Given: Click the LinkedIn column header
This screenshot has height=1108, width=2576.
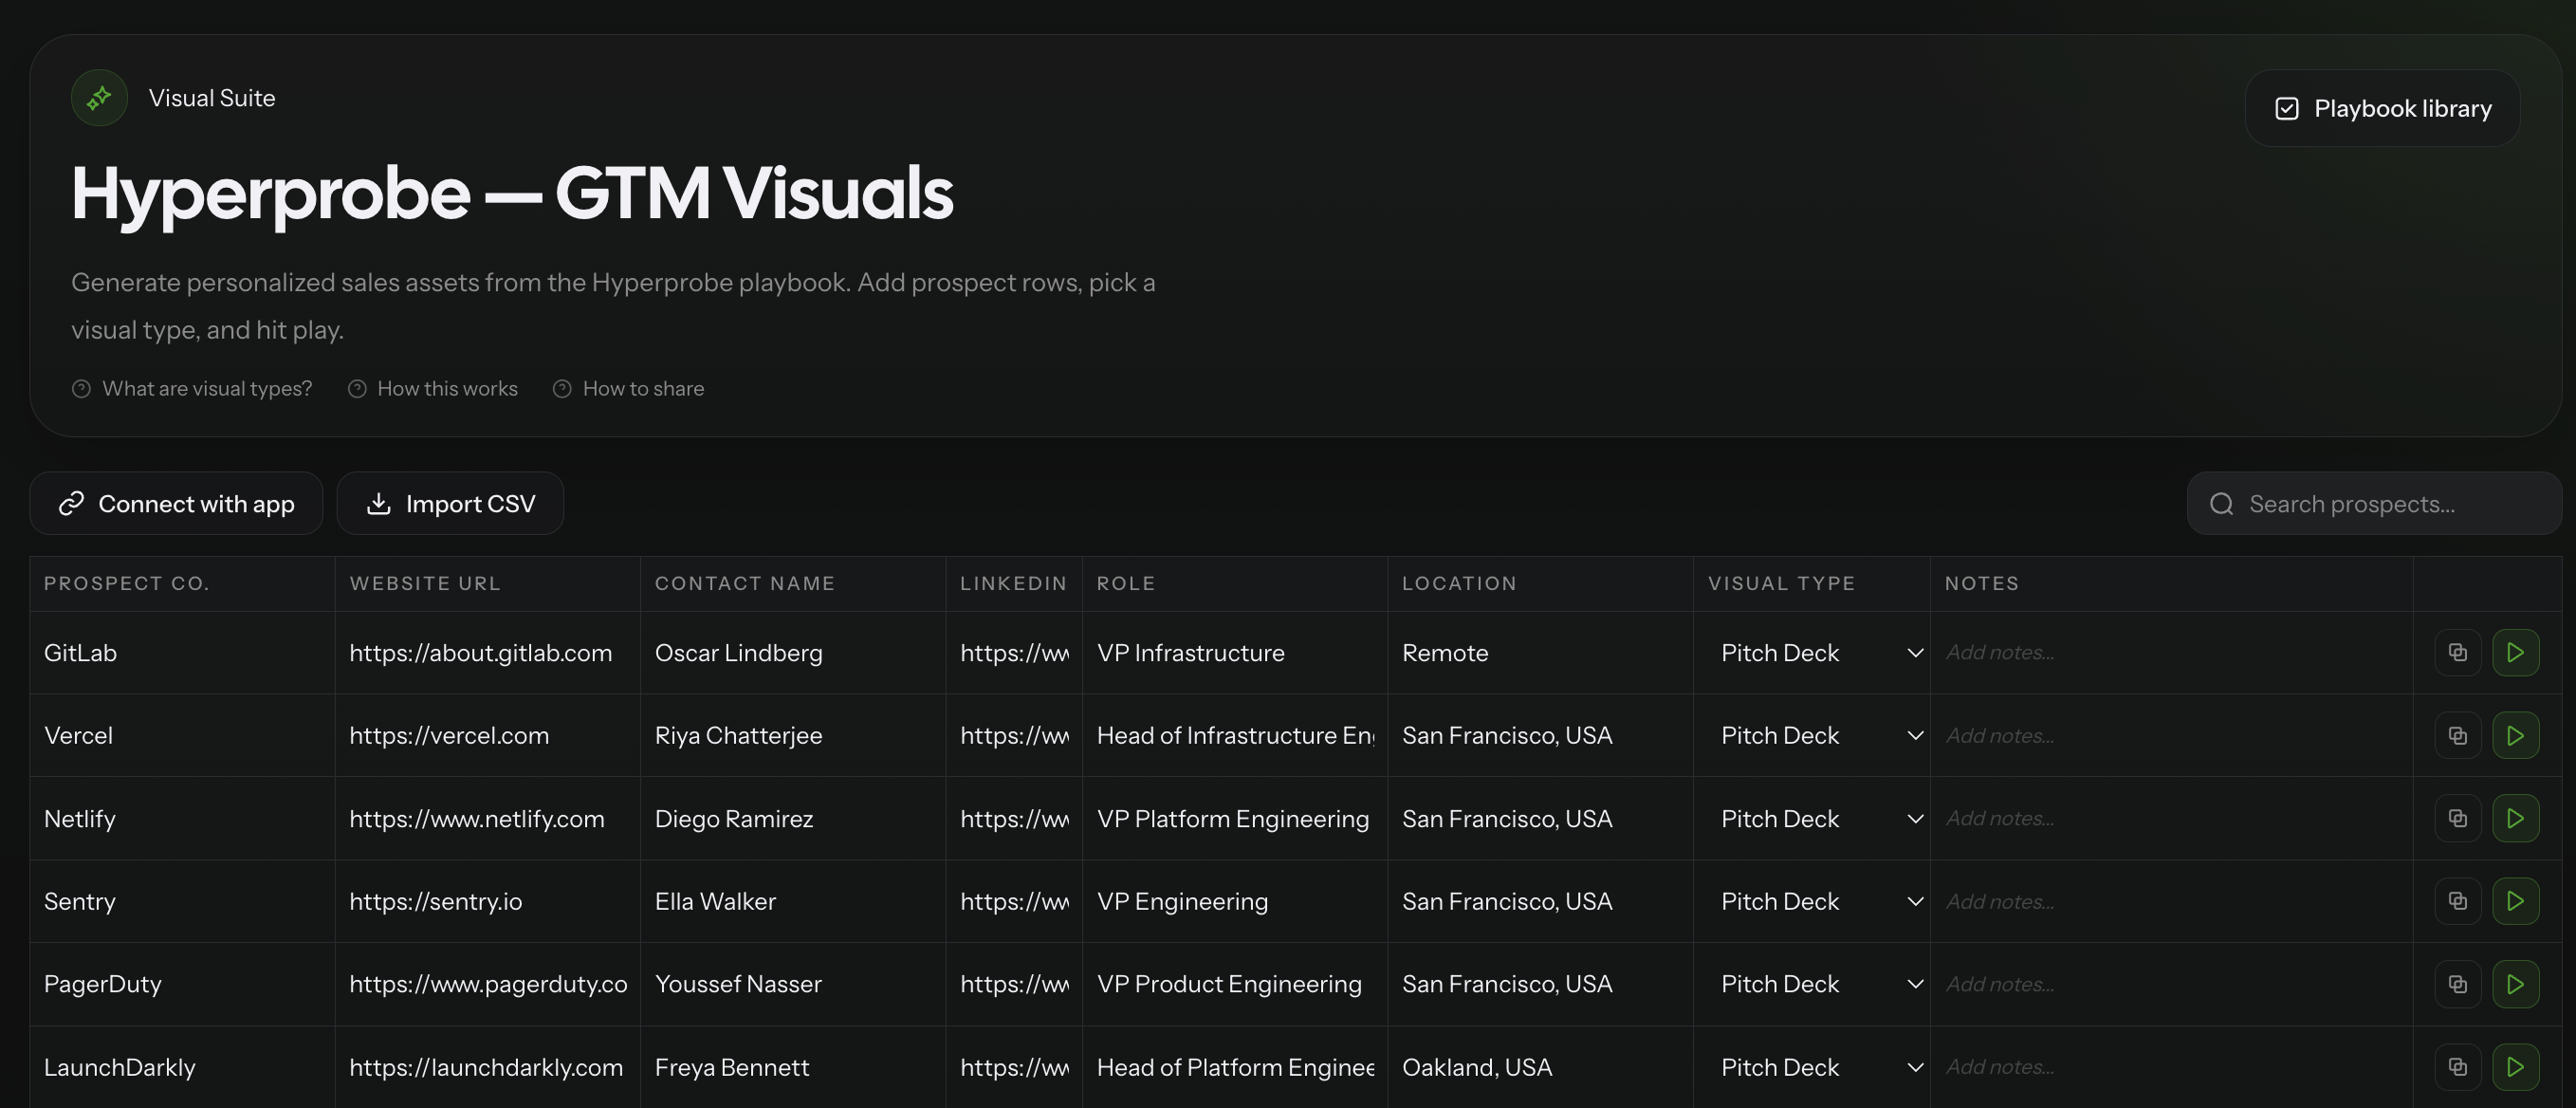Looking at the screenshot, I should point(1013,584).
